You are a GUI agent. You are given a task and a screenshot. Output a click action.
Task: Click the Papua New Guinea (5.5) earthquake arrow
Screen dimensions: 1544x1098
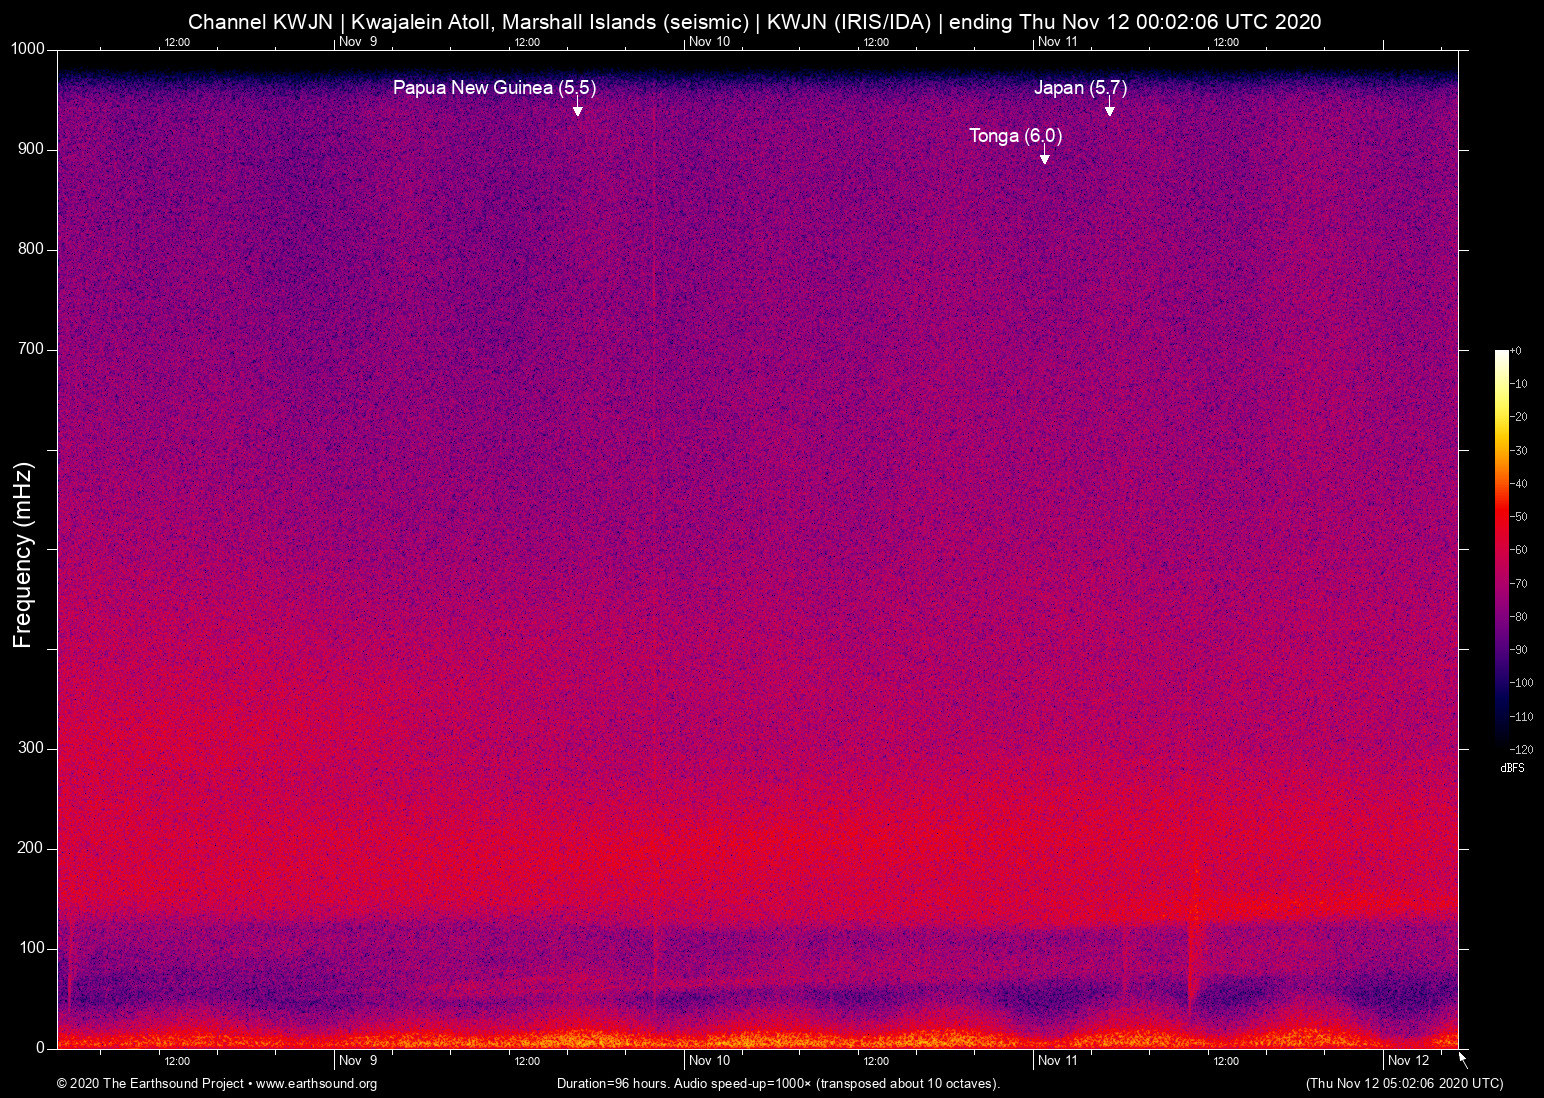click(x=578, y=108)
